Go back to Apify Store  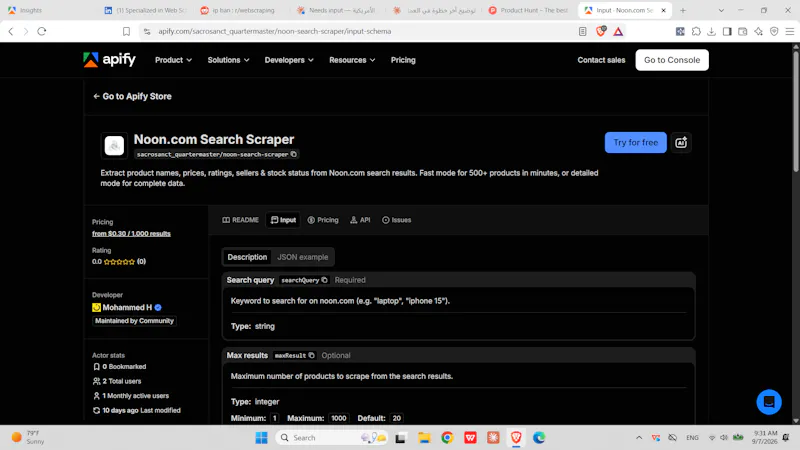pyautogui.click(x=132, y=96)
